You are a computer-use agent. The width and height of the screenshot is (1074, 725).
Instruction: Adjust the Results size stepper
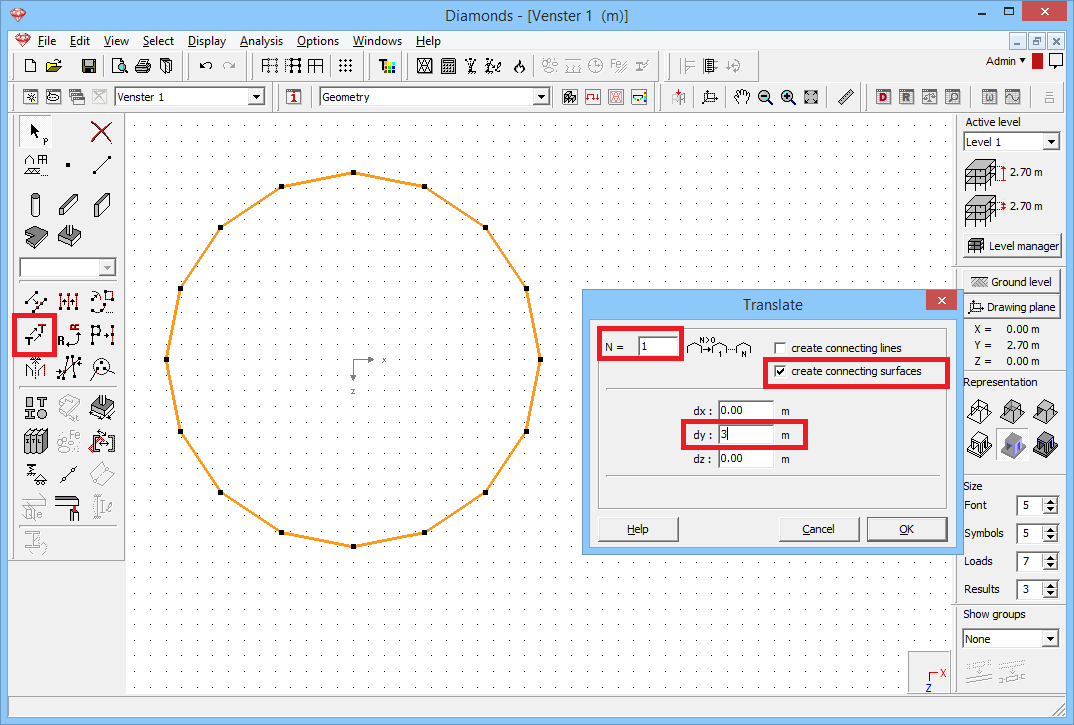(x=1051, y=589)
